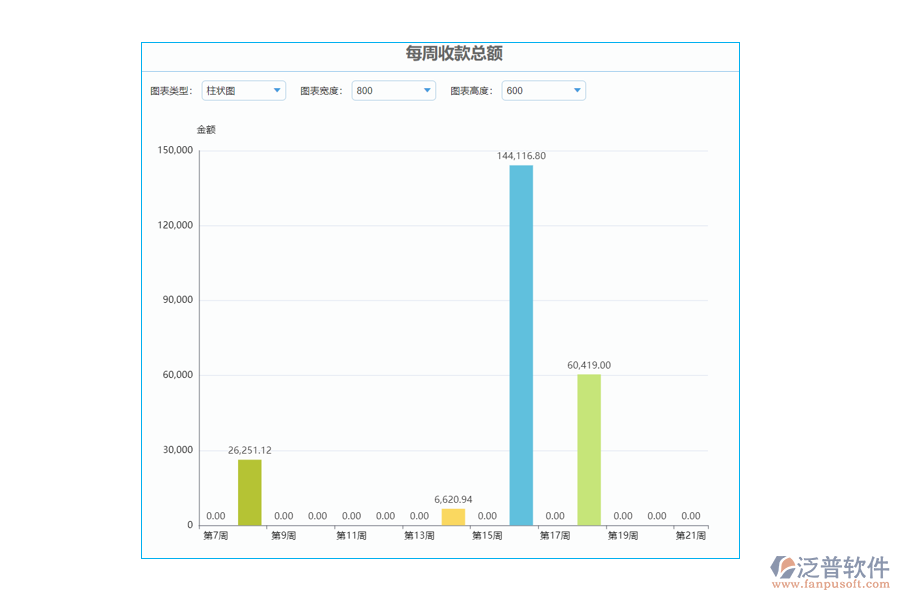Click the arrow icon on the chart height selector
The height and width of the screenshot is (600, 900).
(577, 90)
